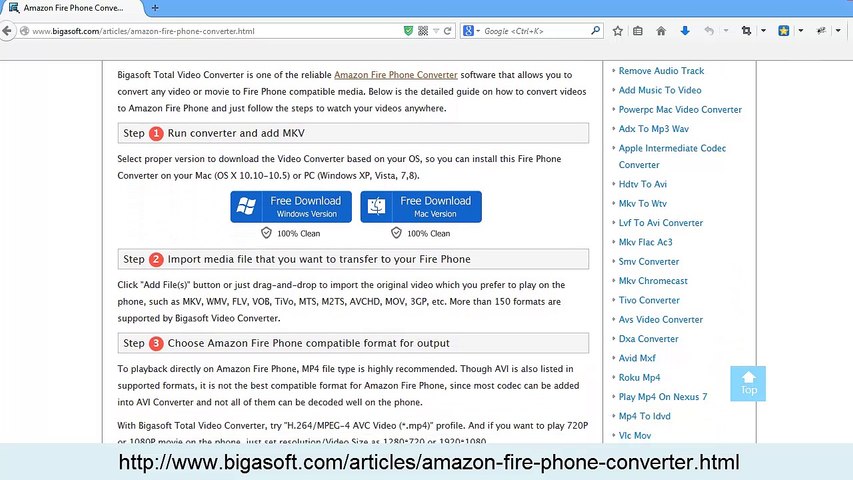Open the Avid Mxf link
Screen dimensions: 853x480
tap(637, 358)
